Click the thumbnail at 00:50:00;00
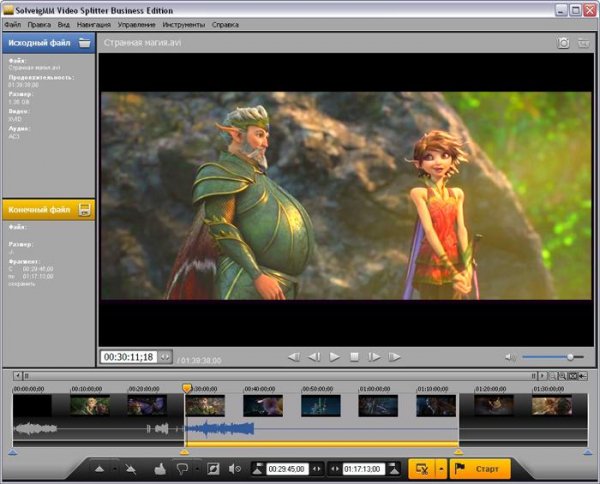 321,406
